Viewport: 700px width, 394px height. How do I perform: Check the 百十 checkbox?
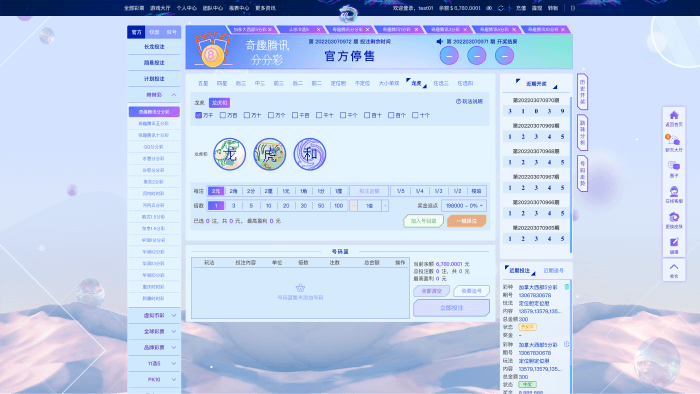click(x=367, y=115)
